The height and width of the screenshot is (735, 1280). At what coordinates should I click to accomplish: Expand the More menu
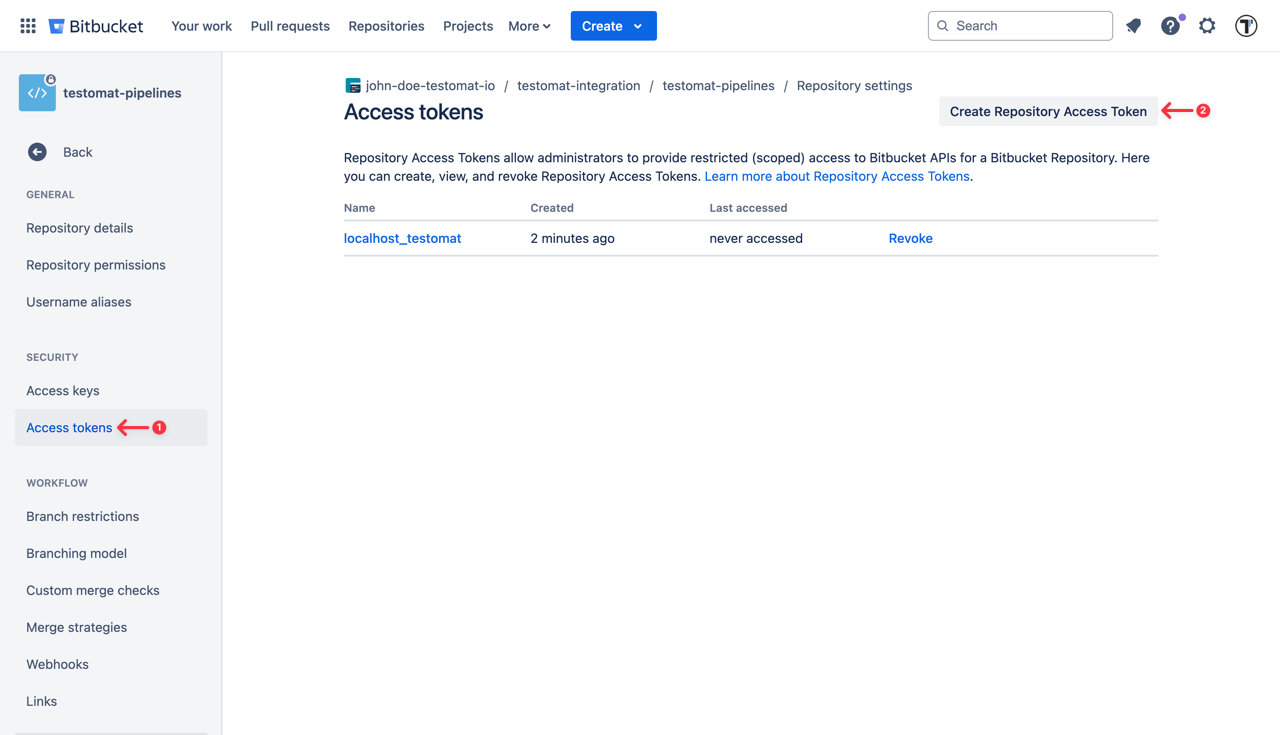tap(529, 26)
